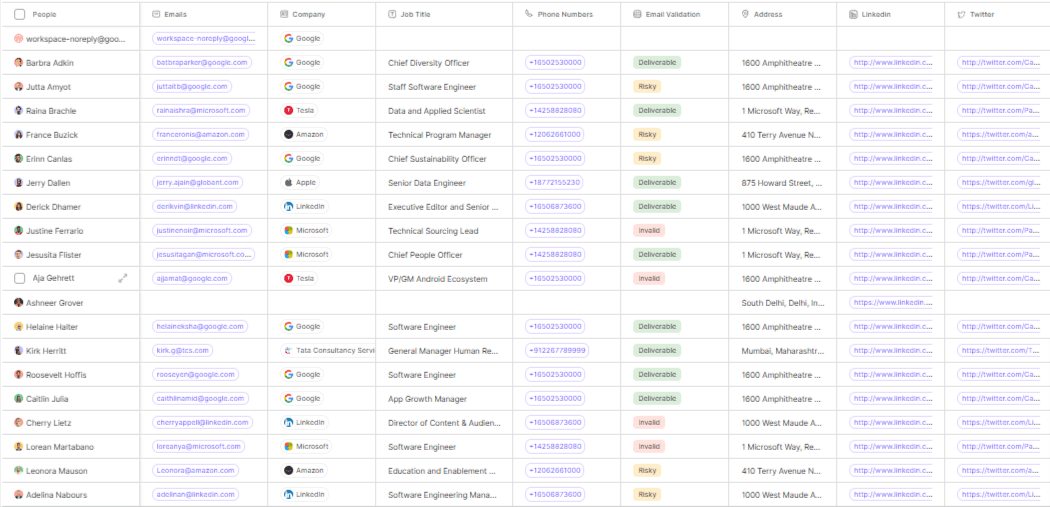The height and width of the screenshot is (507, 1050).
Task: Toggle the select-all checkbox in the People header
Action: (x=19, y=15)
